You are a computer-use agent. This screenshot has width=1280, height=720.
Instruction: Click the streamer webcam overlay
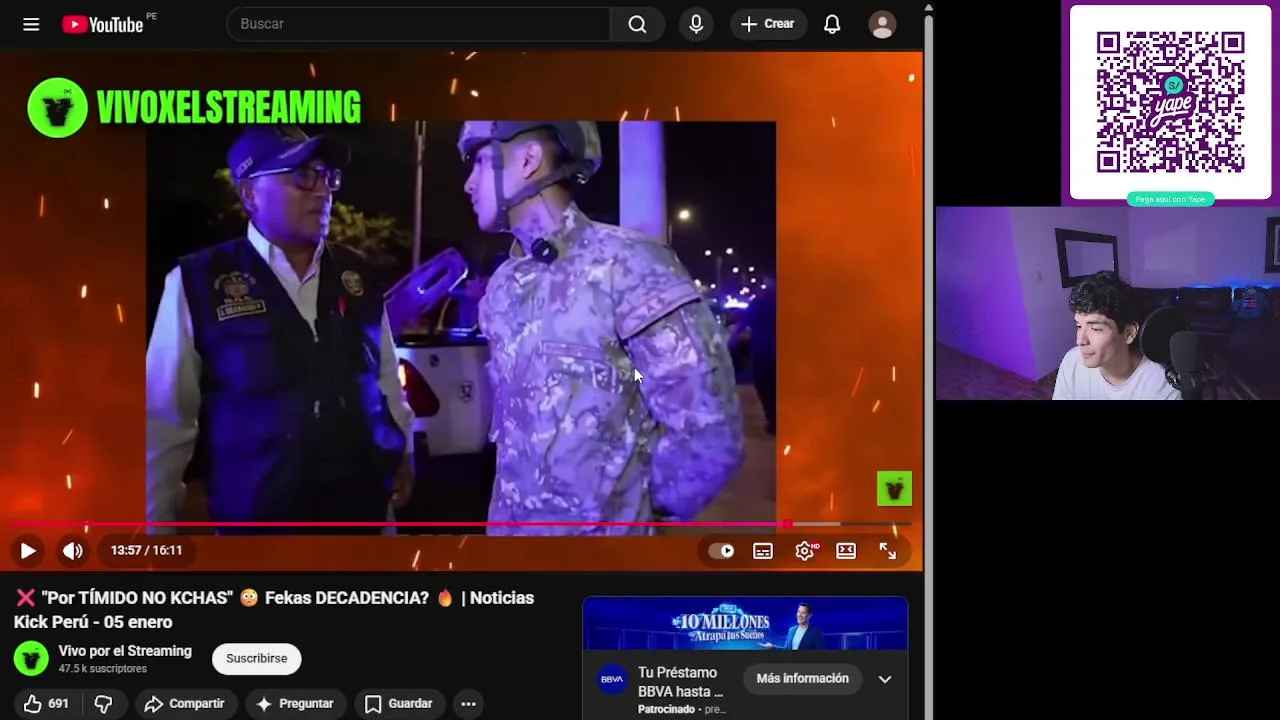pyautogui.click(x=1108, y=303)
